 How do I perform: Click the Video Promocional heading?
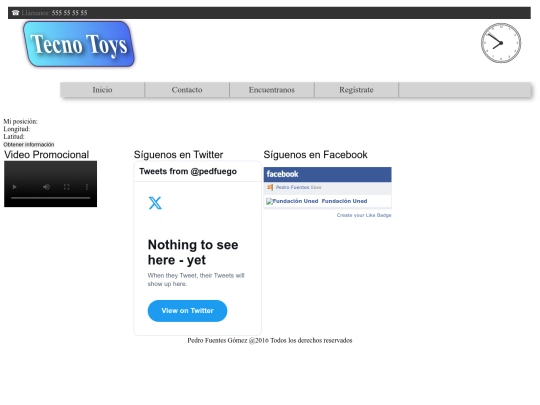tap(46, 155)
